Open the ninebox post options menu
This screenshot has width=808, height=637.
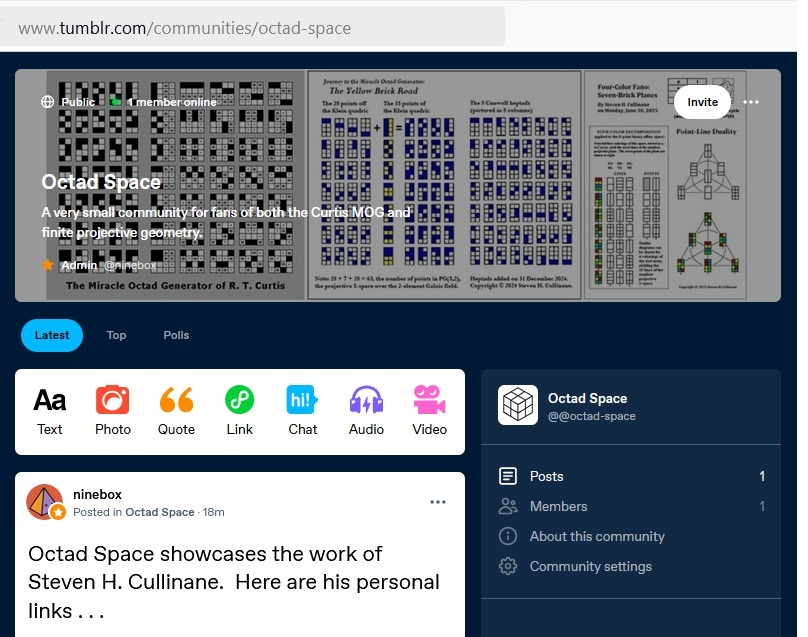[438, 502]
